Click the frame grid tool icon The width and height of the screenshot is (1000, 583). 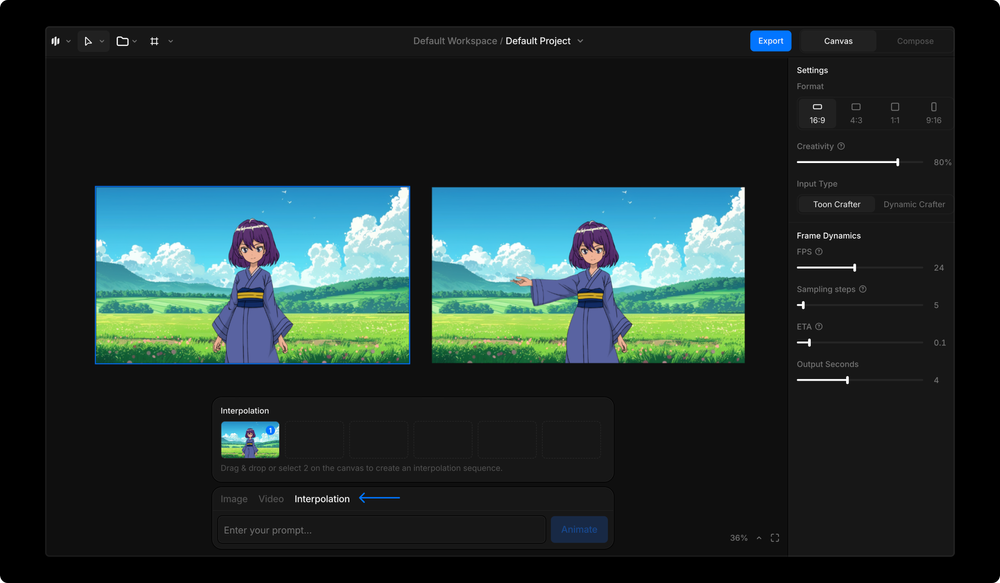(x=154, y=41)
